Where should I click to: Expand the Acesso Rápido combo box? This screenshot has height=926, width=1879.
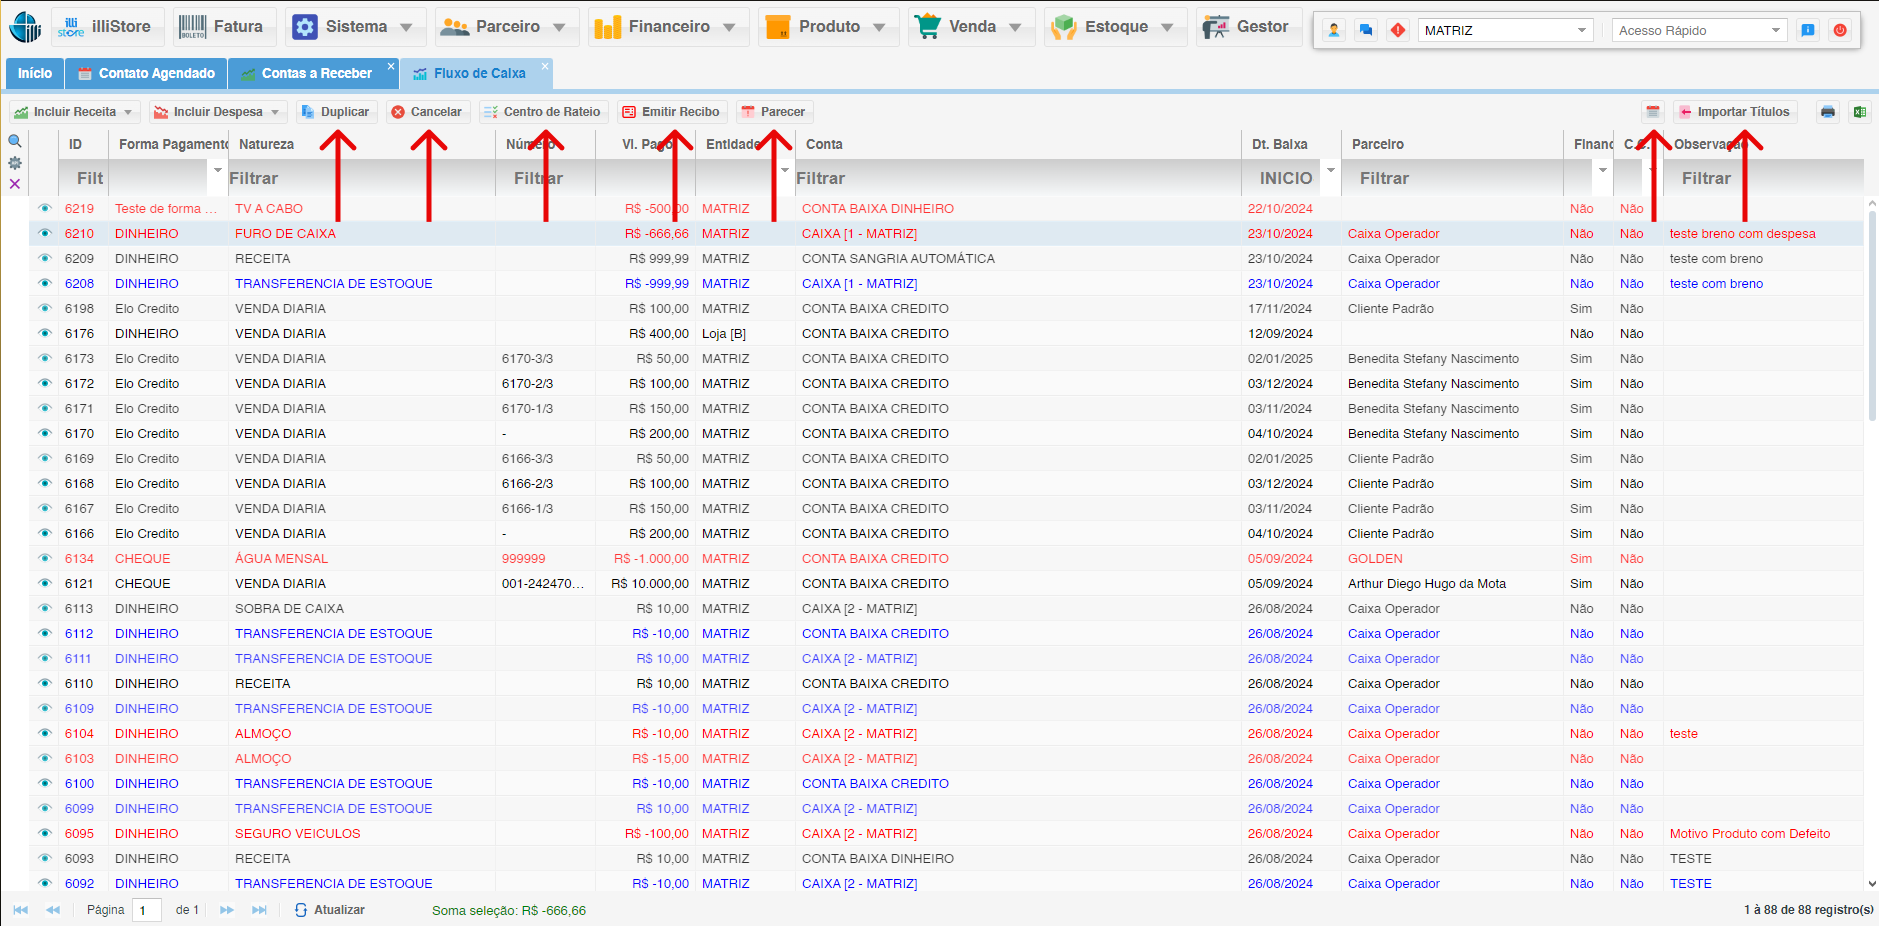pos(1775,30)
